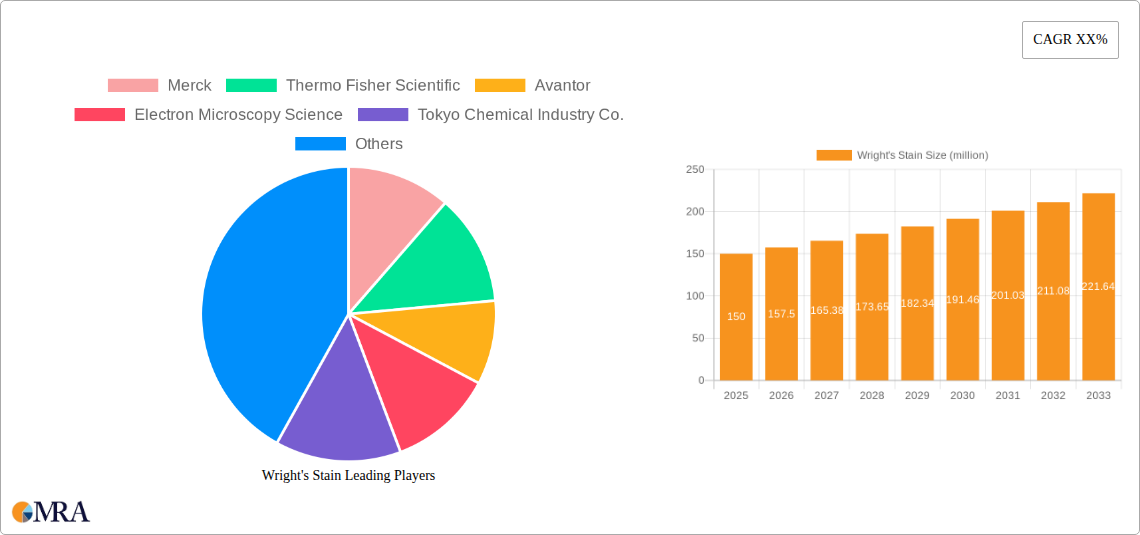The width and height of the screenshot is (1140, 535).
Task: Toggle Others legend color swatch
Action: pyautogui.click(x=321, y=144)
